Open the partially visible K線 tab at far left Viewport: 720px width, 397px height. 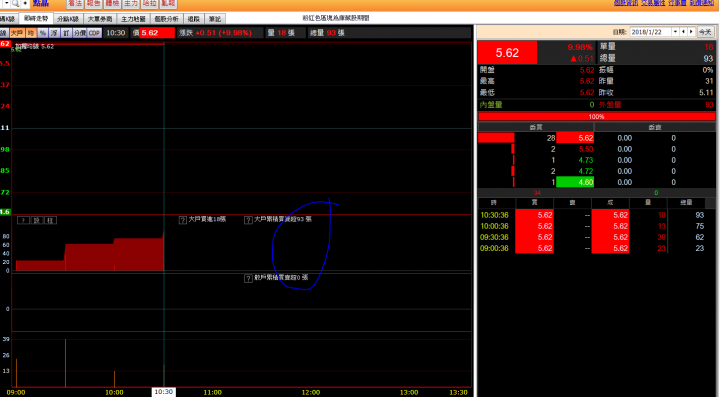coord(8,19)
